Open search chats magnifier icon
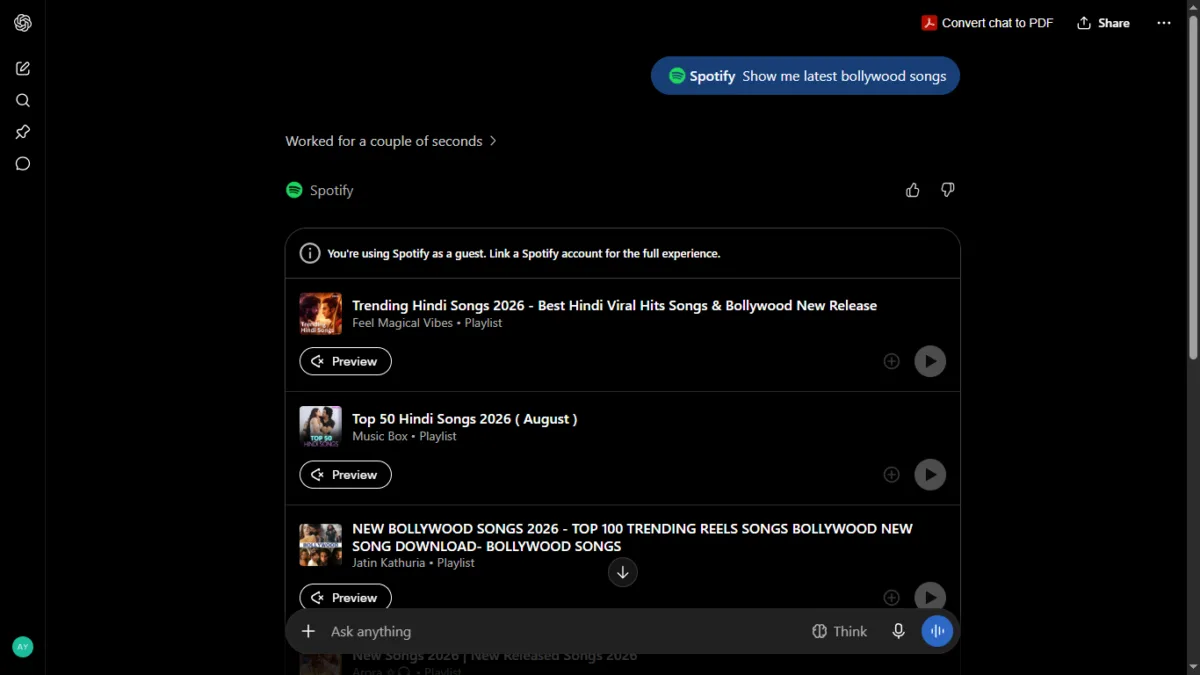1200x675 pixels. 23,100
